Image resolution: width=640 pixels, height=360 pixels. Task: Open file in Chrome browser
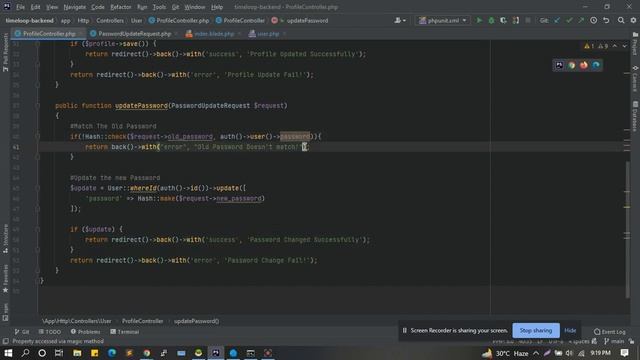tap(571, 65)
